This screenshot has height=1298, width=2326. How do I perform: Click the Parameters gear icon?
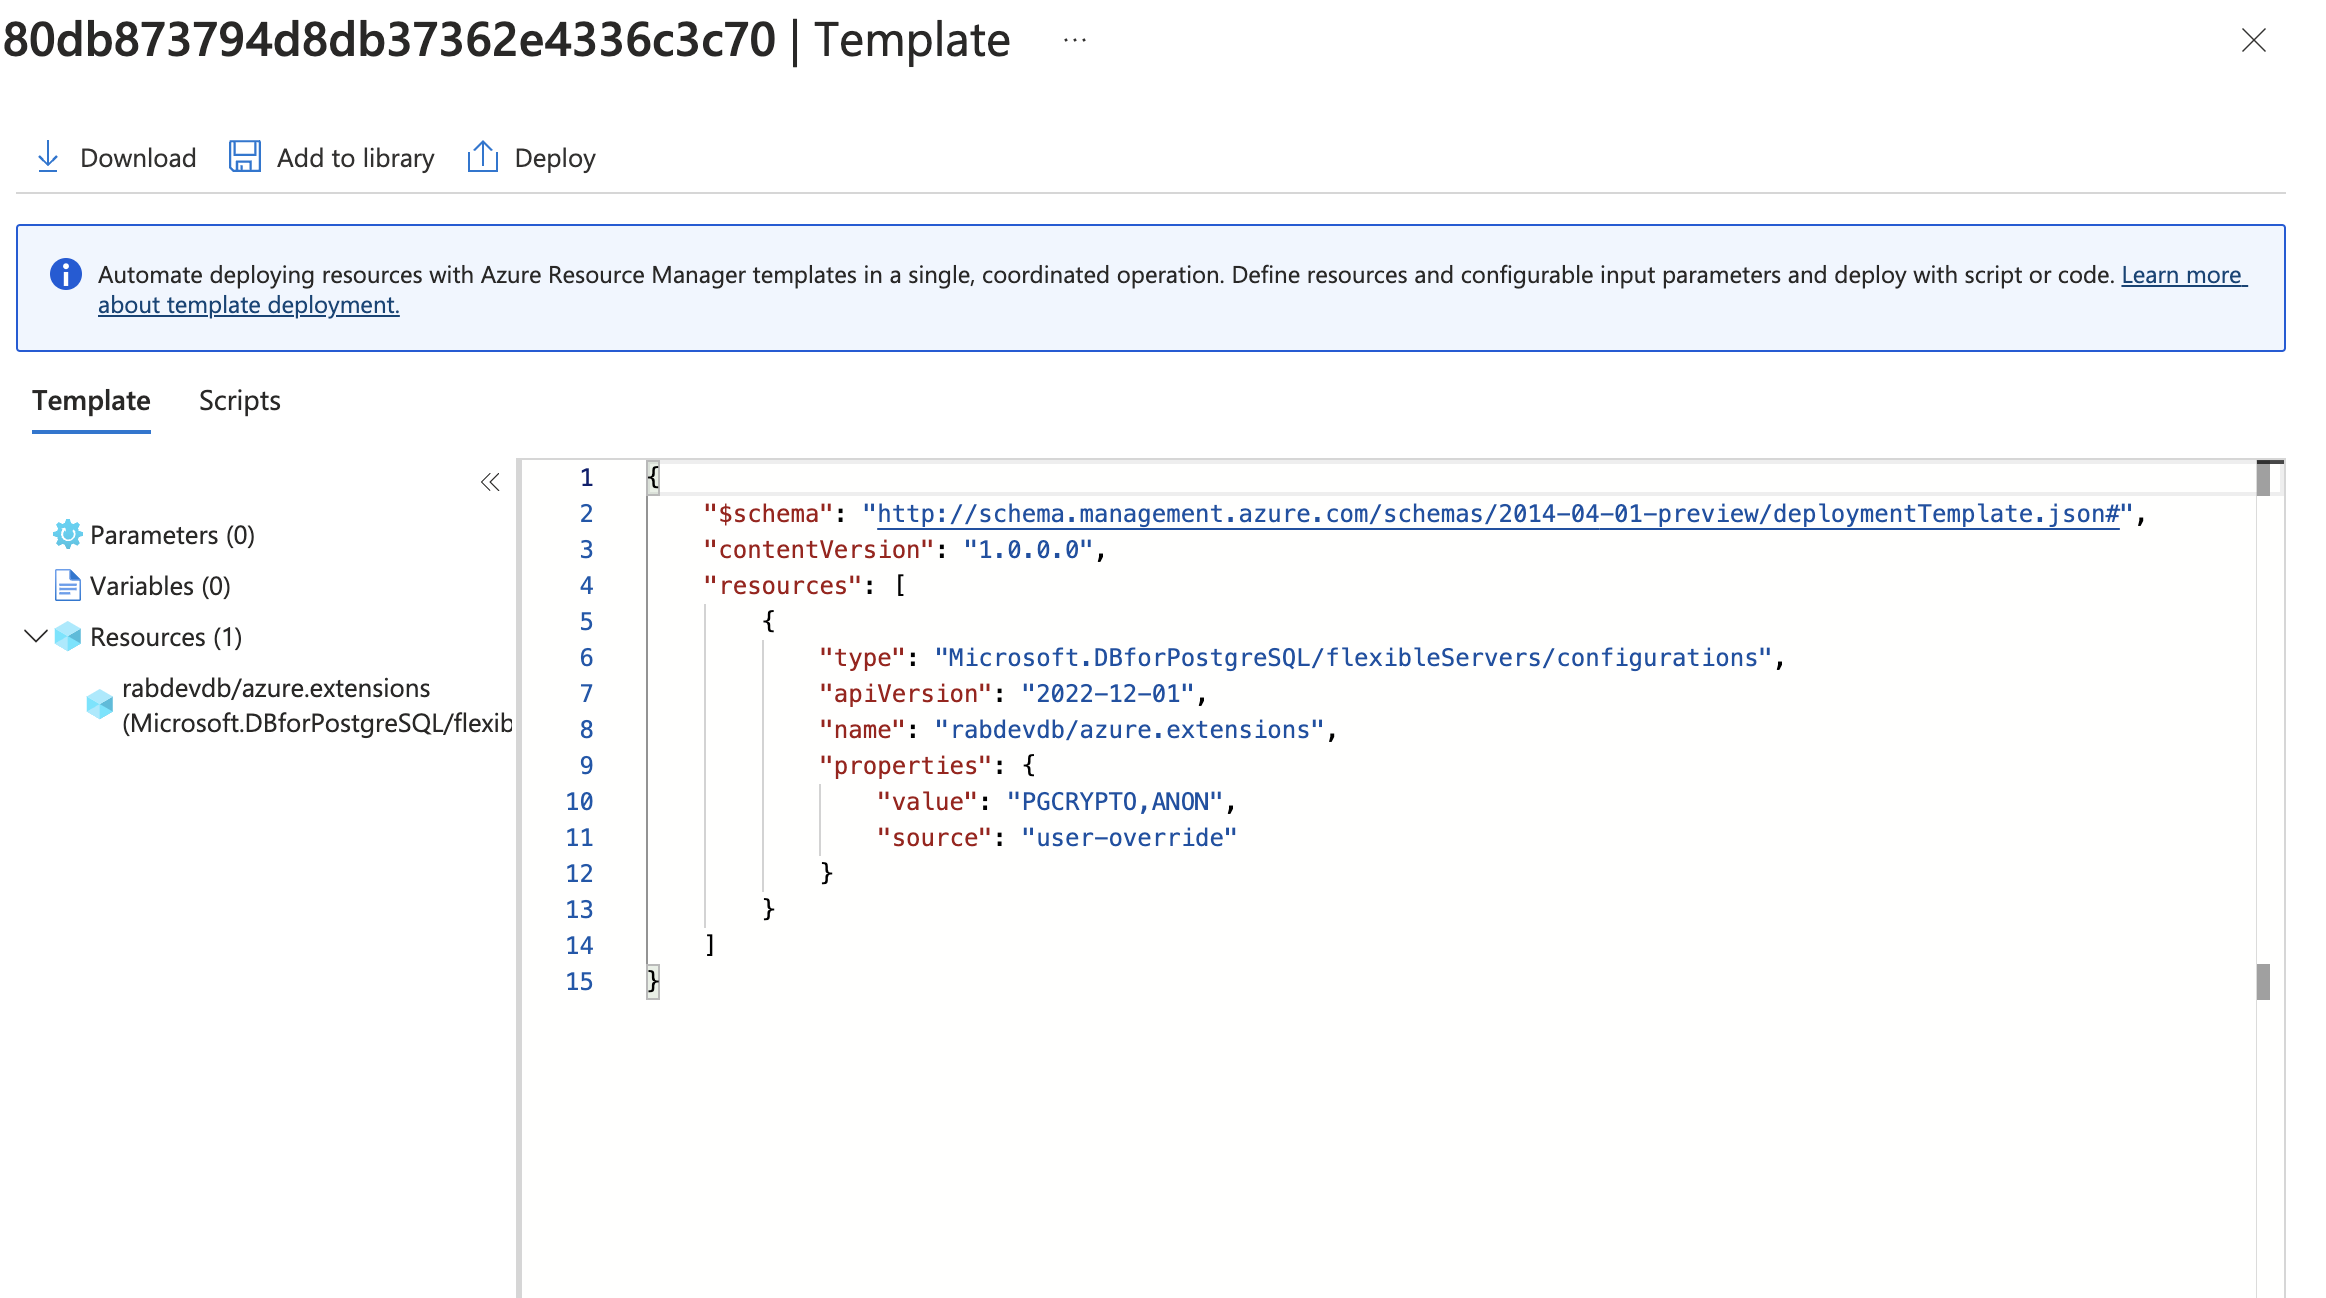pos(67,535)
